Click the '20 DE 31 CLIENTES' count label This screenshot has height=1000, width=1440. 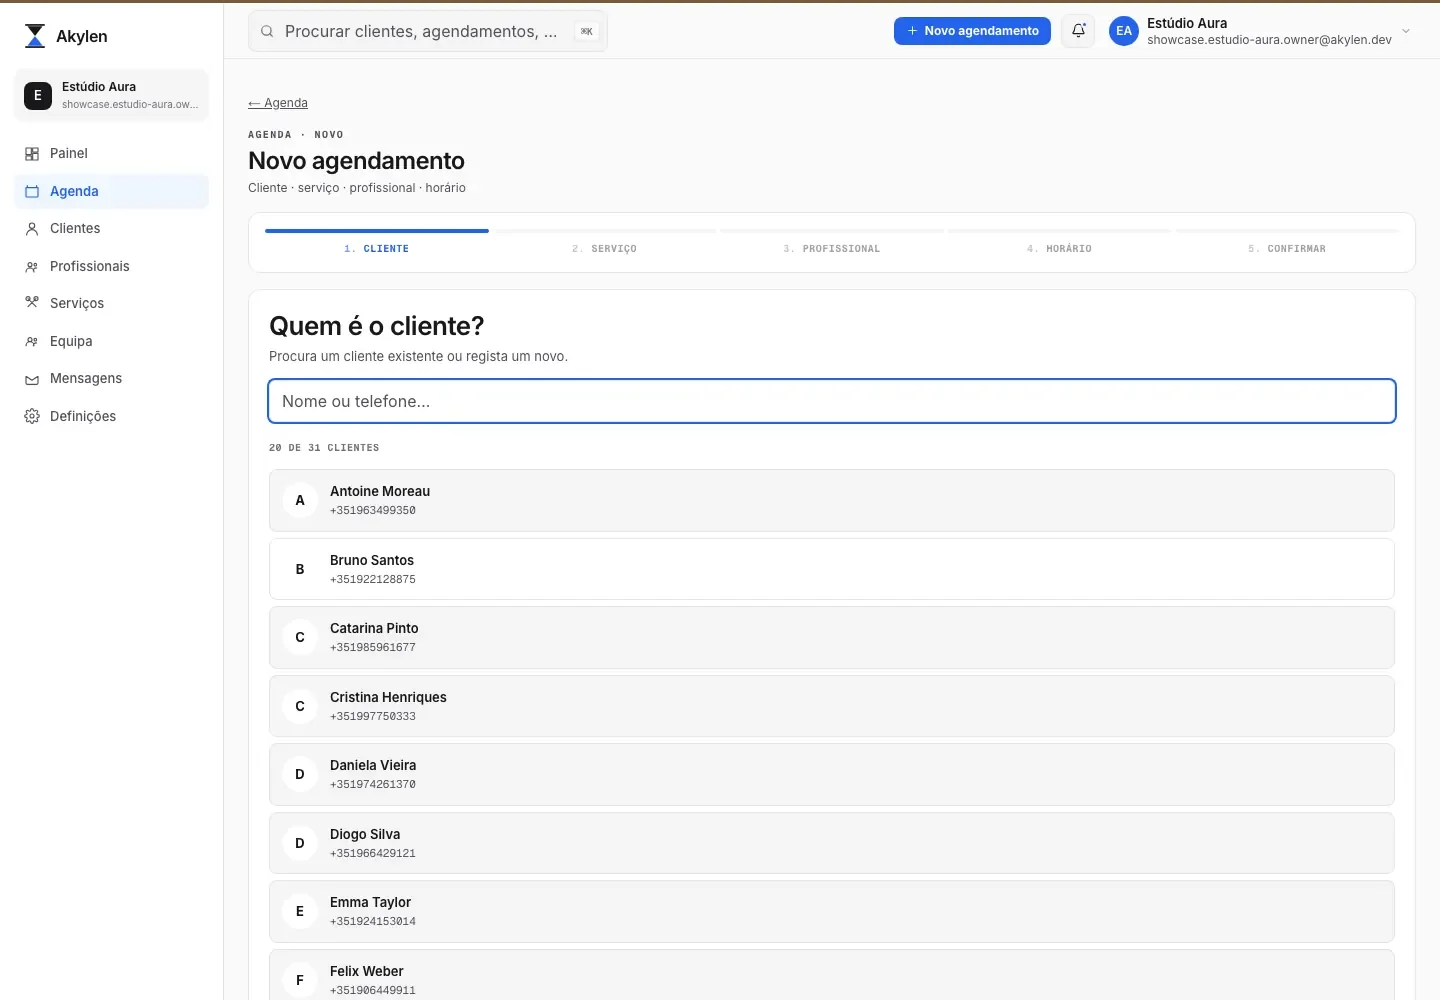(324, 448)
